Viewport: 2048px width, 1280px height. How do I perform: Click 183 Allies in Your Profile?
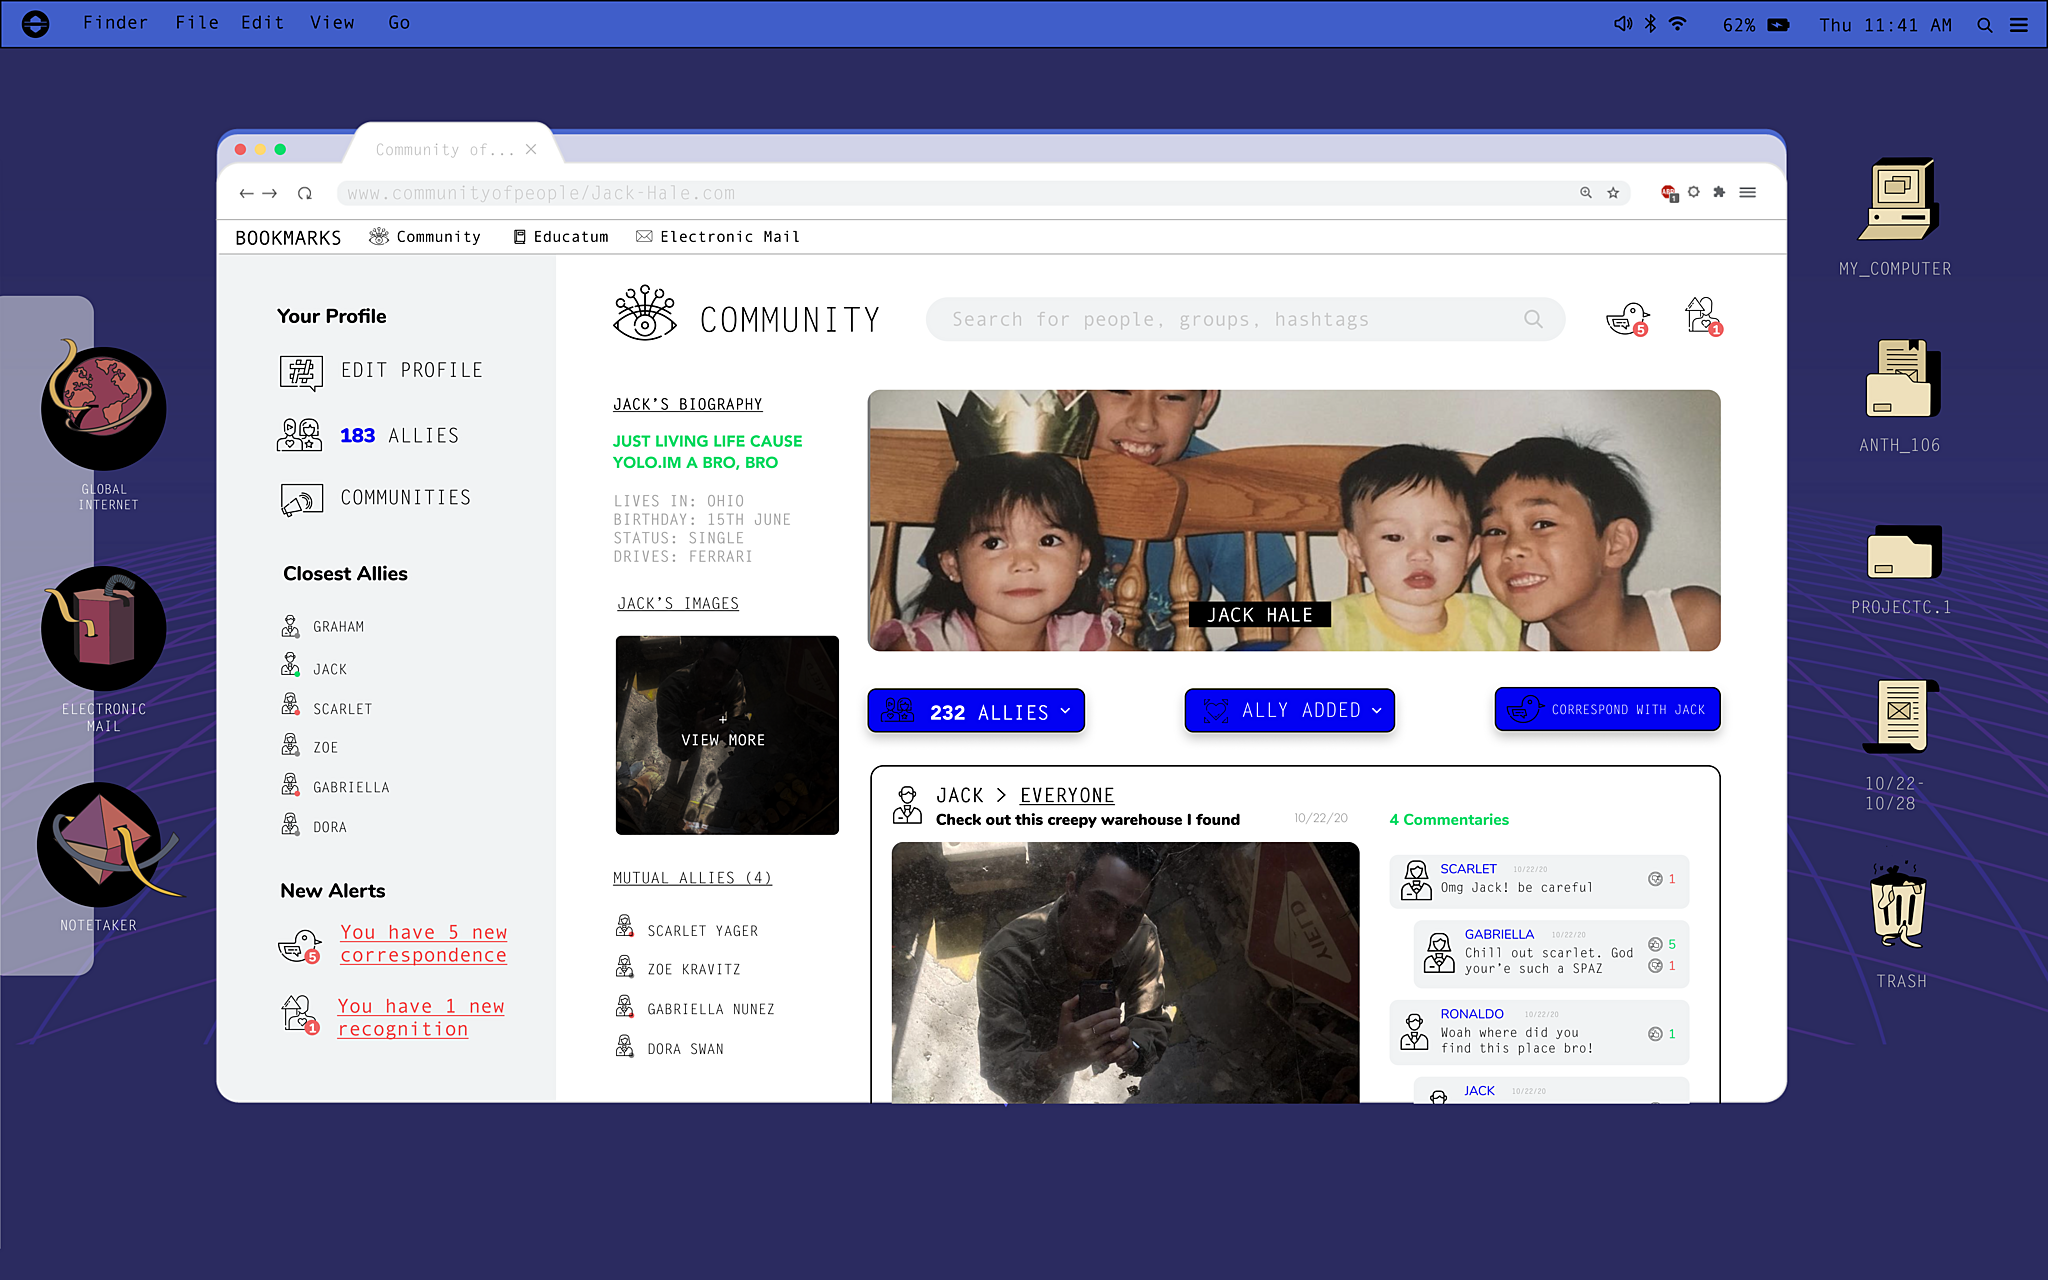click(368, 436)
